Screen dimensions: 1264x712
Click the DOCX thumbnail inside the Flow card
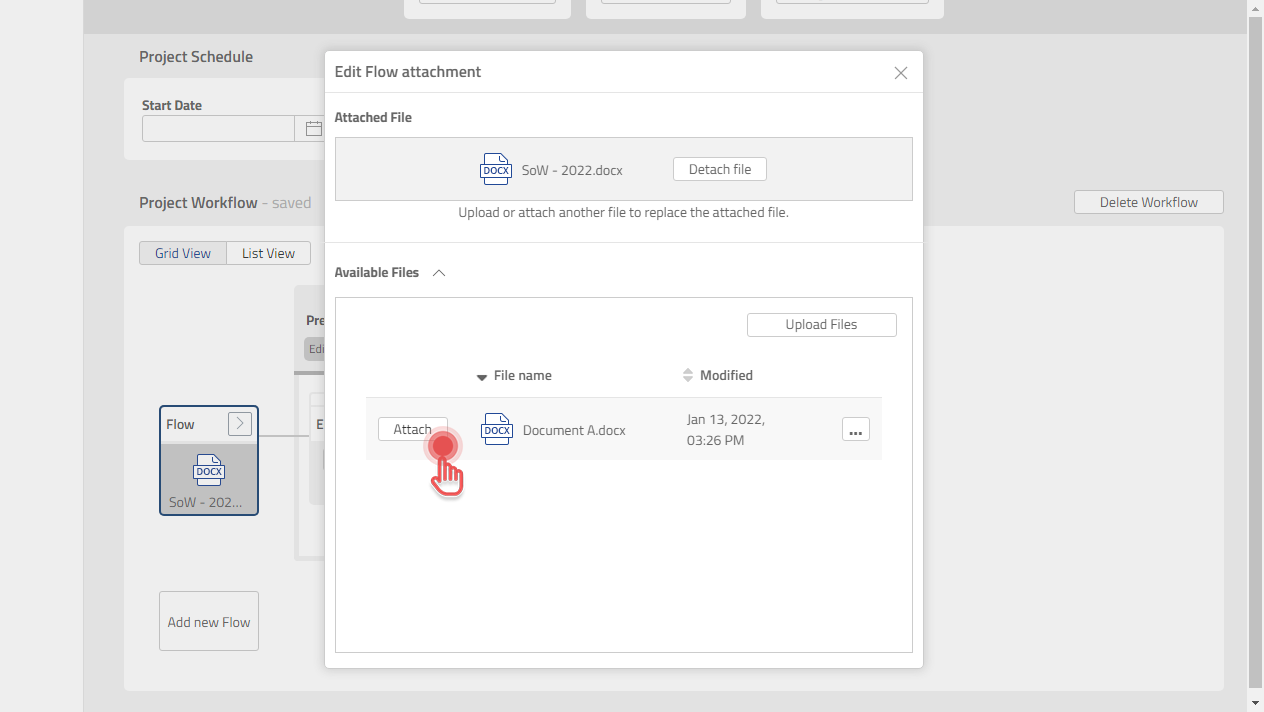[x=208, y=470]
